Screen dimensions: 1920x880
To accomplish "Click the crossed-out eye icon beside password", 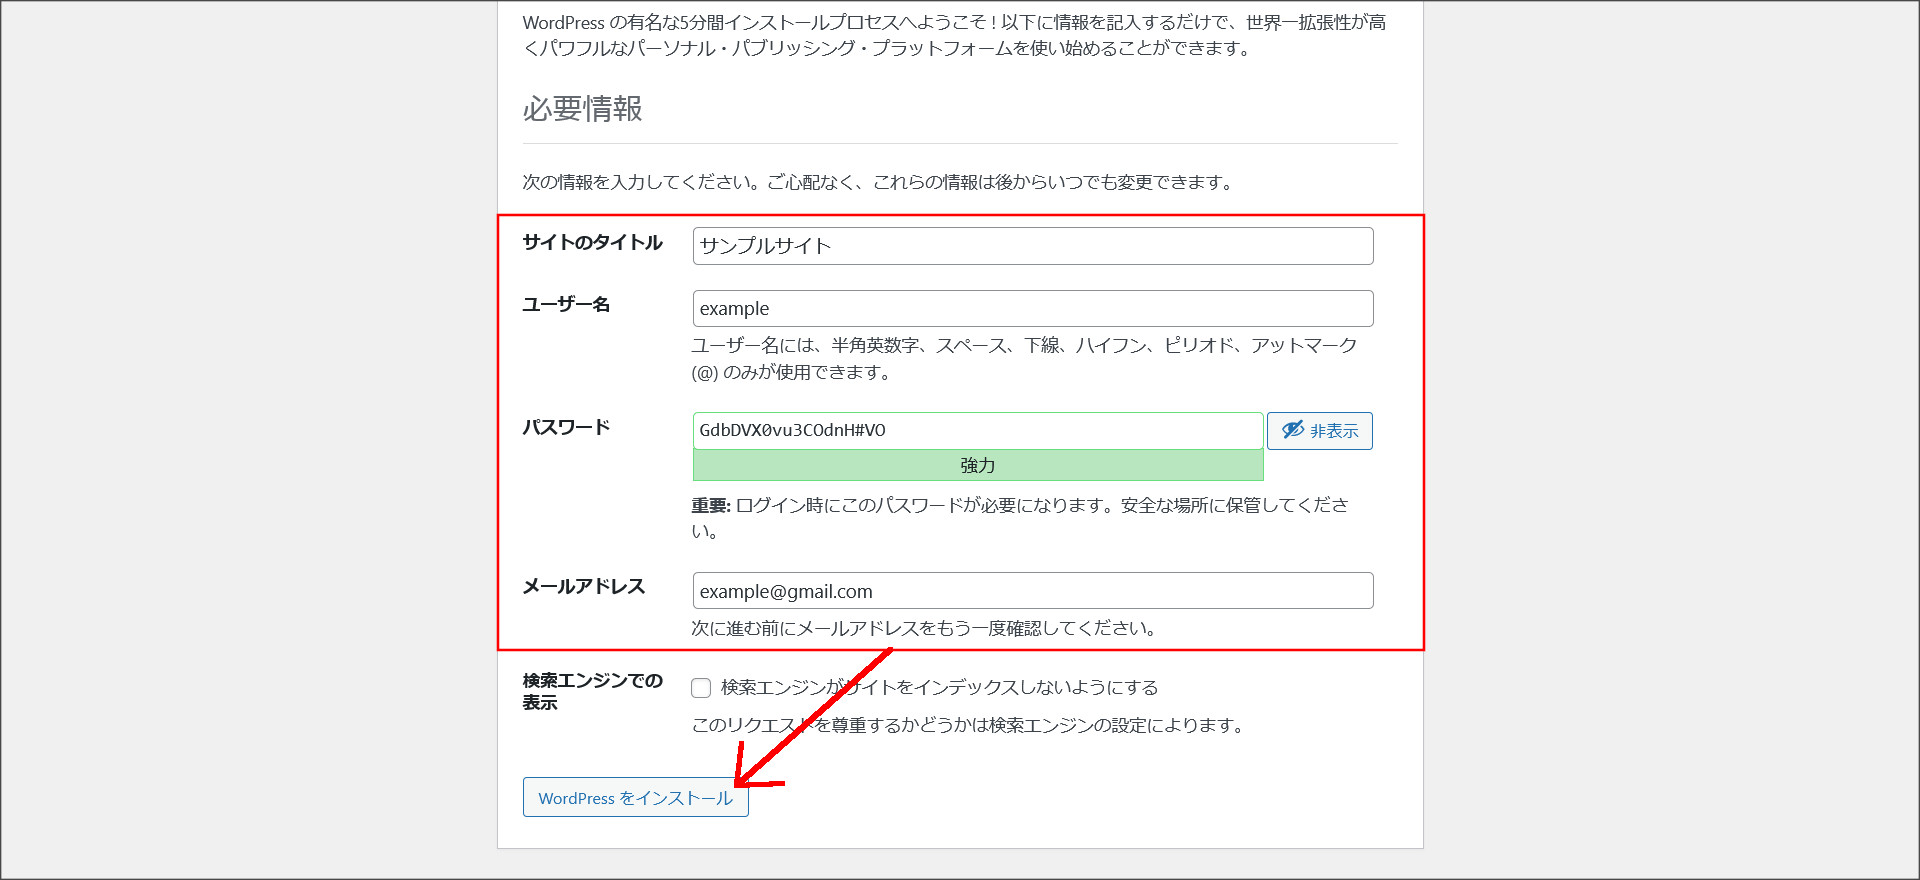I will (1293, 430).
